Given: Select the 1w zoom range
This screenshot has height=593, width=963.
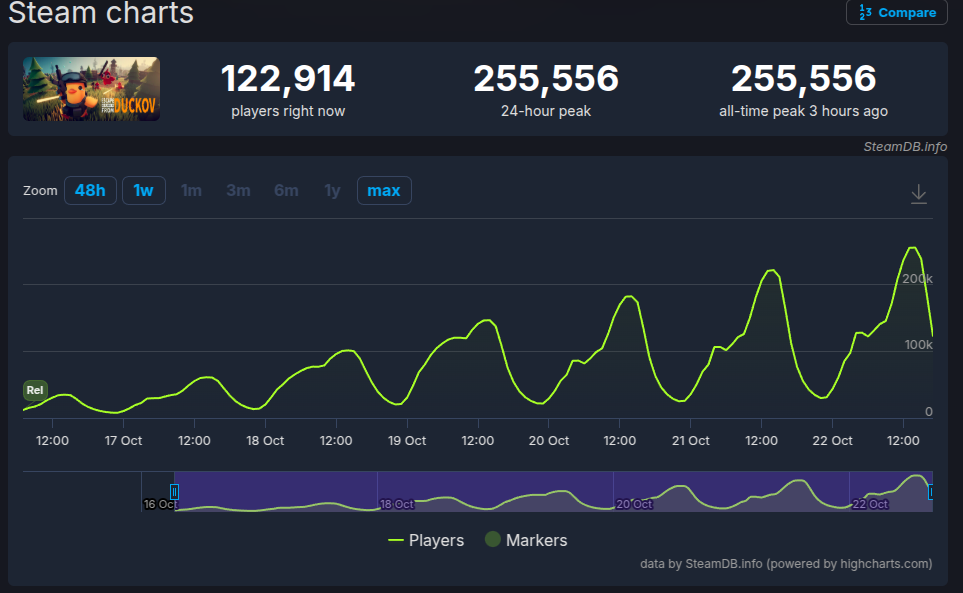Looking at the screenshot, I should tap(144, 190).
